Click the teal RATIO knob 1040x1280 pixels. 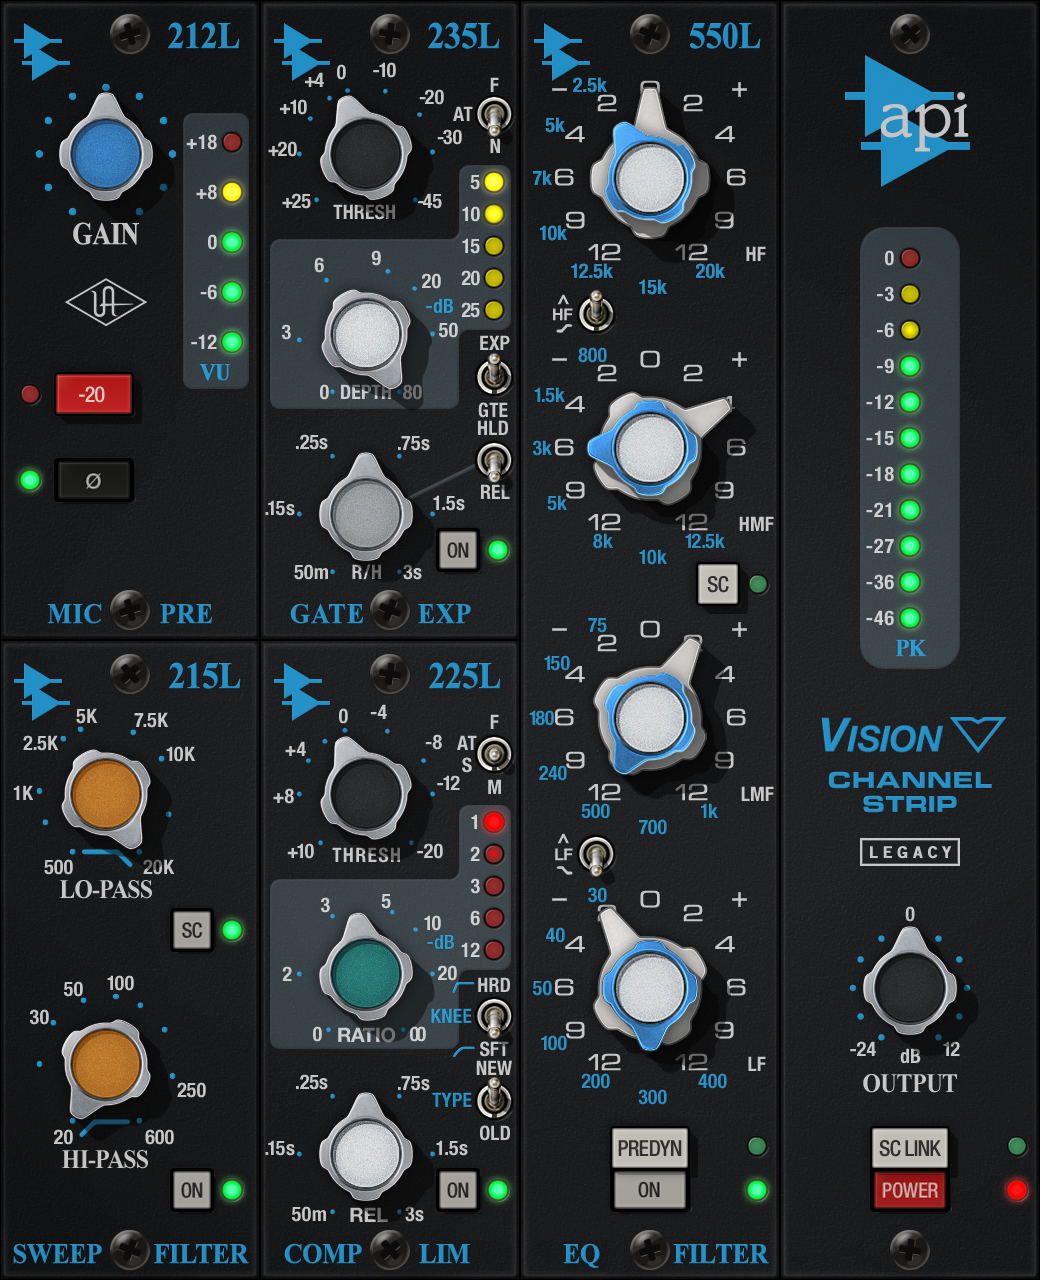point(366,974)
